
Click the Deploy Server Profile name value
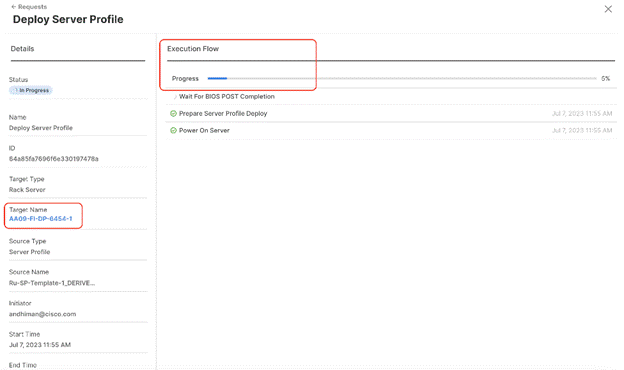(41, 128)
